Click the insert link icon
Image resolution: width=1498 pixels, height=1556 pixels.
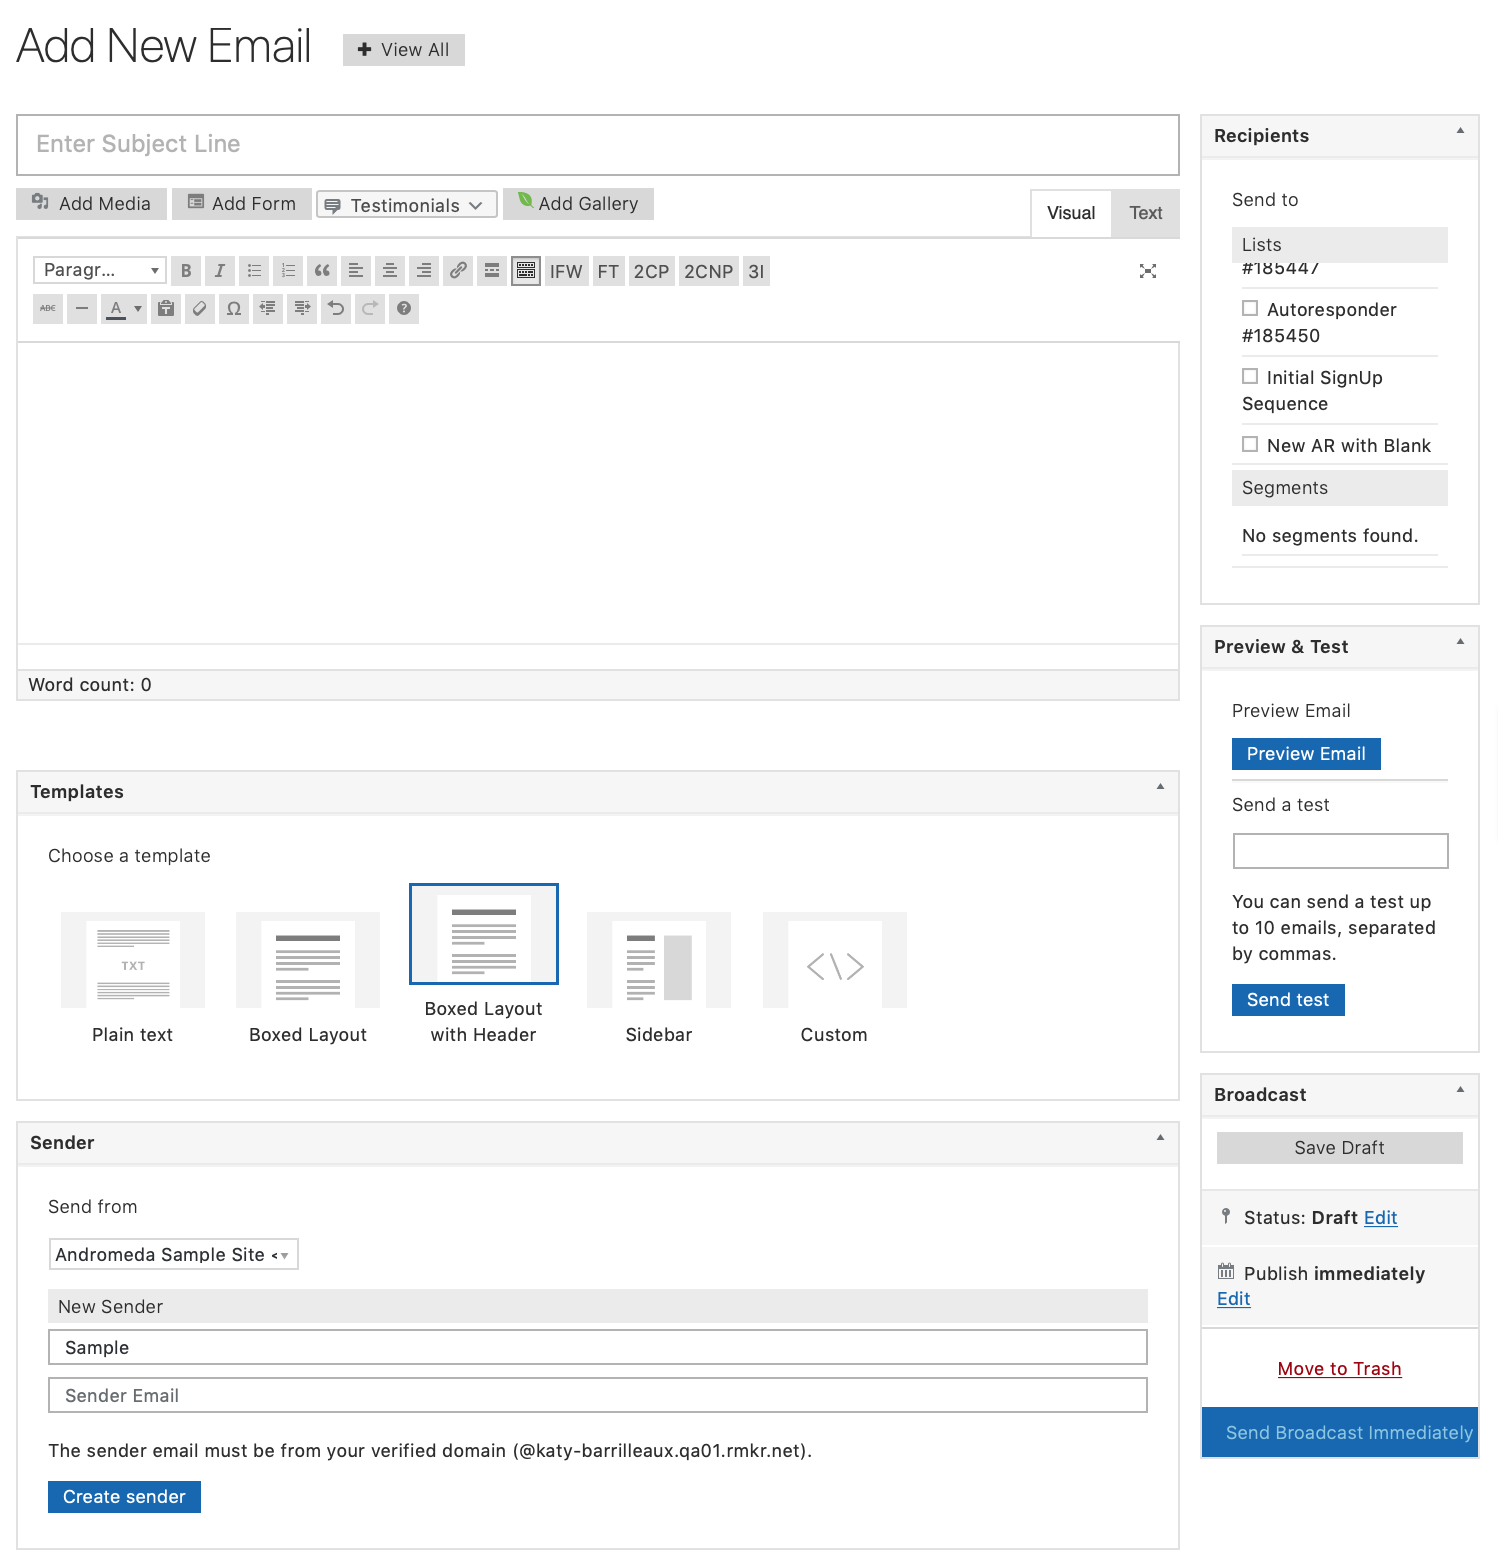click(x=458, y=271)
